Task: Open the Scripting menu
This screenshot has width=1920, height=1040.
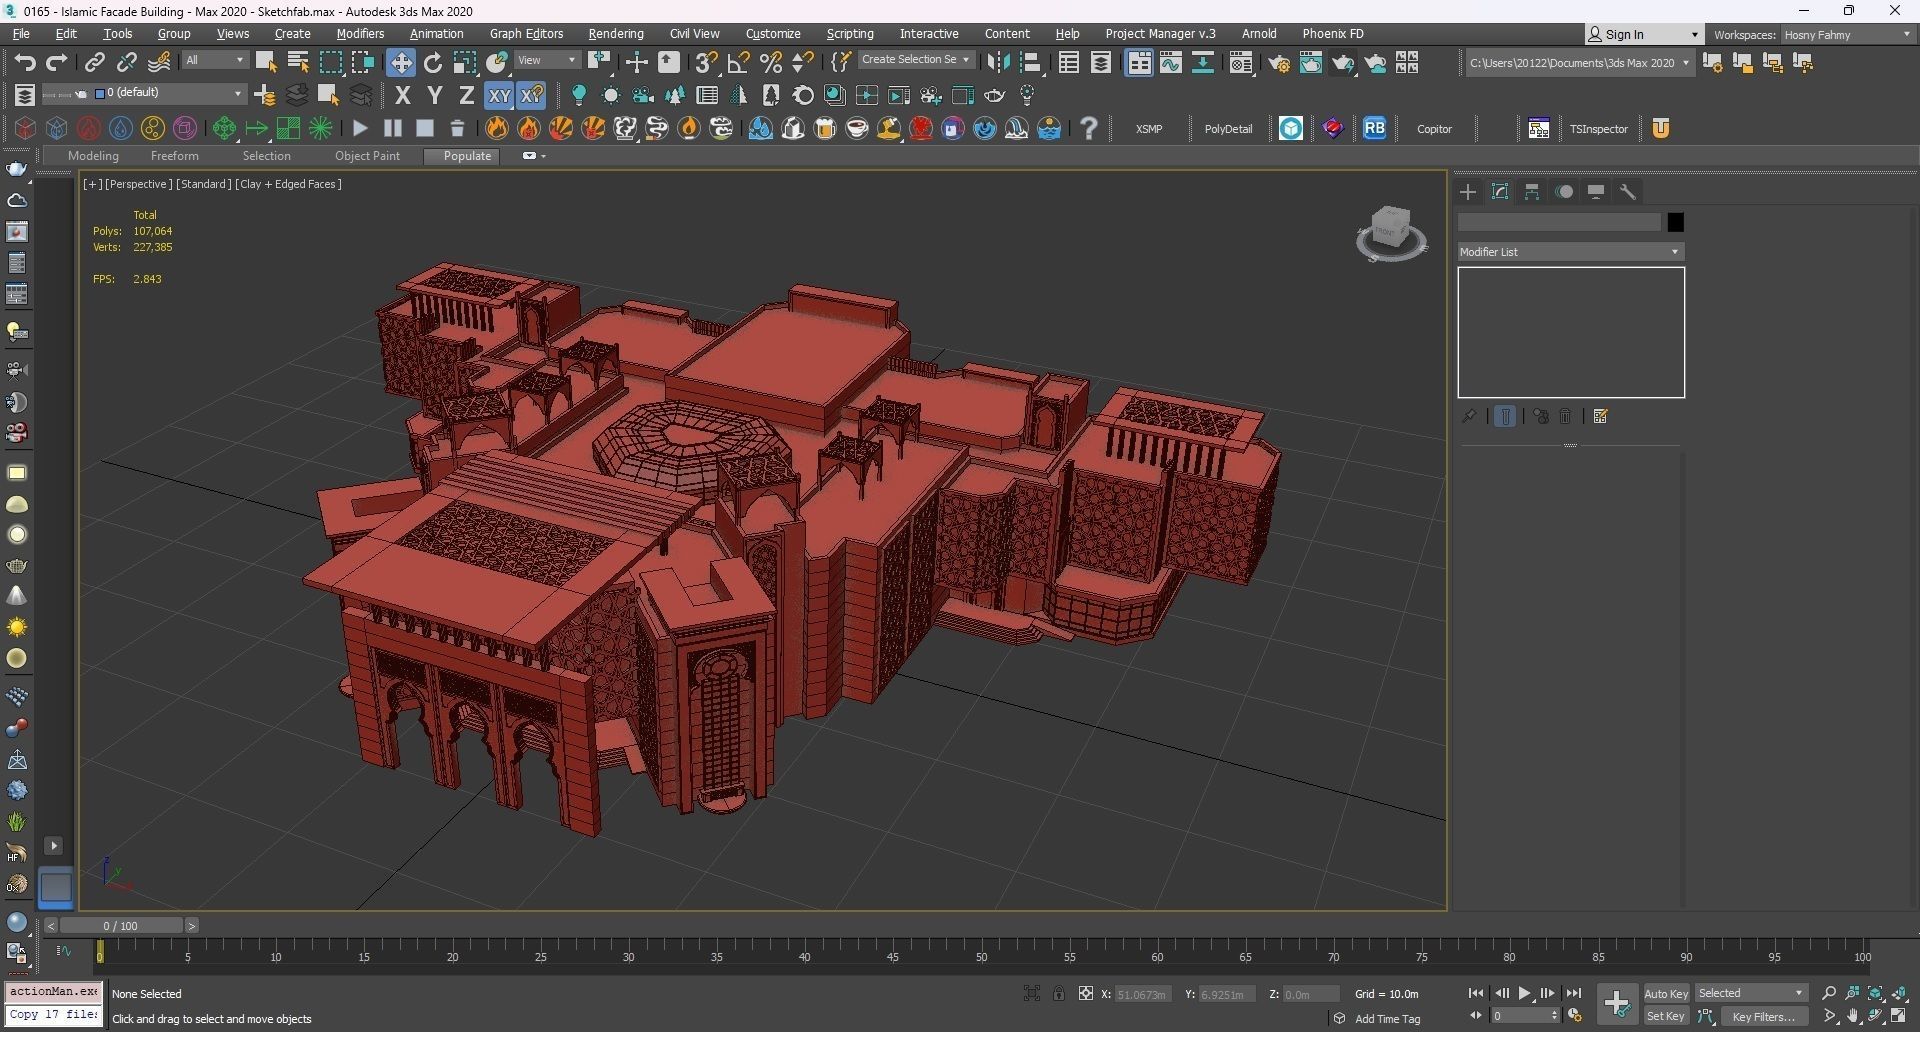Action: [x=850, y=34]
